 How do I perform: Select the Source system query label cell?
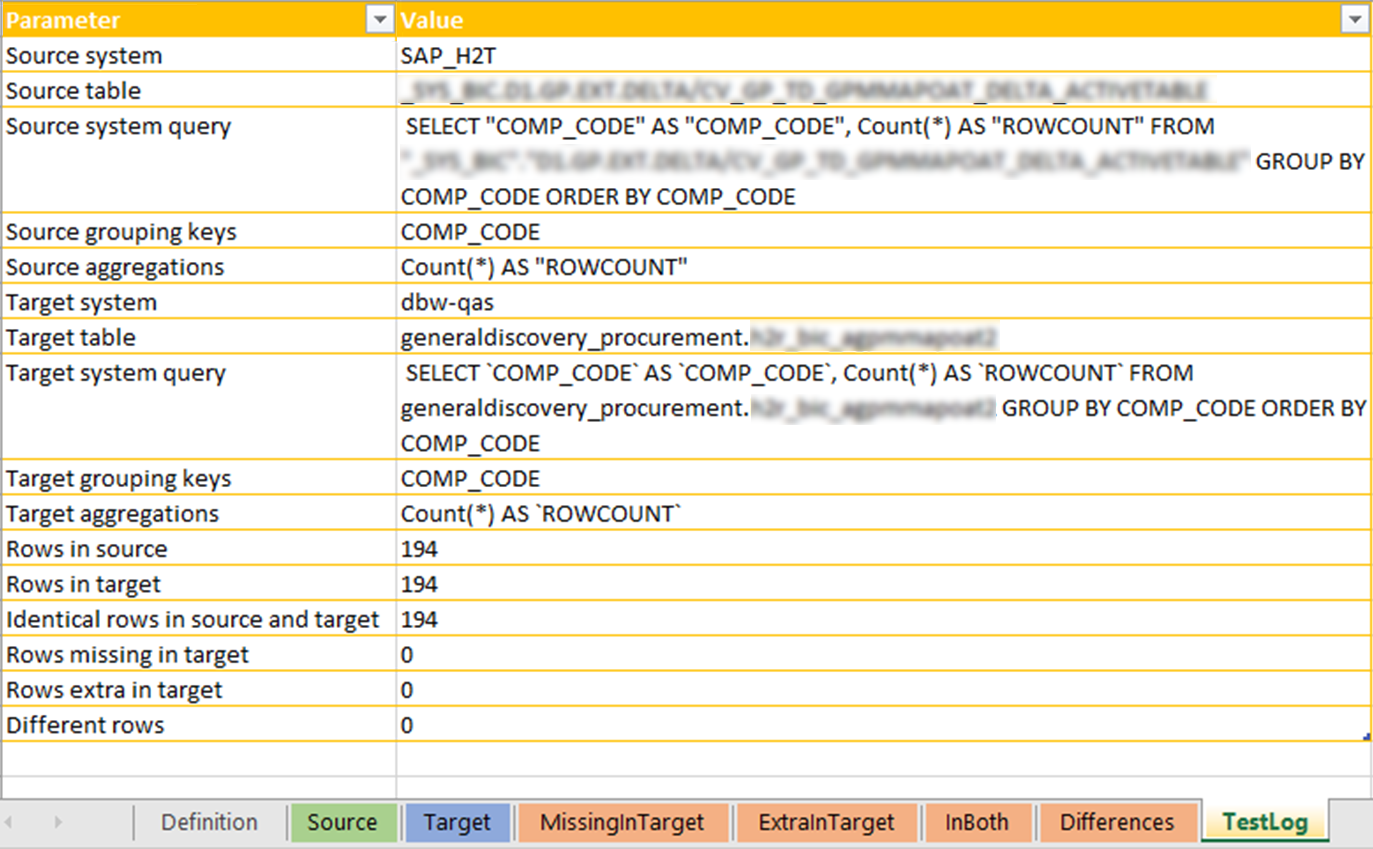[199, 161]
